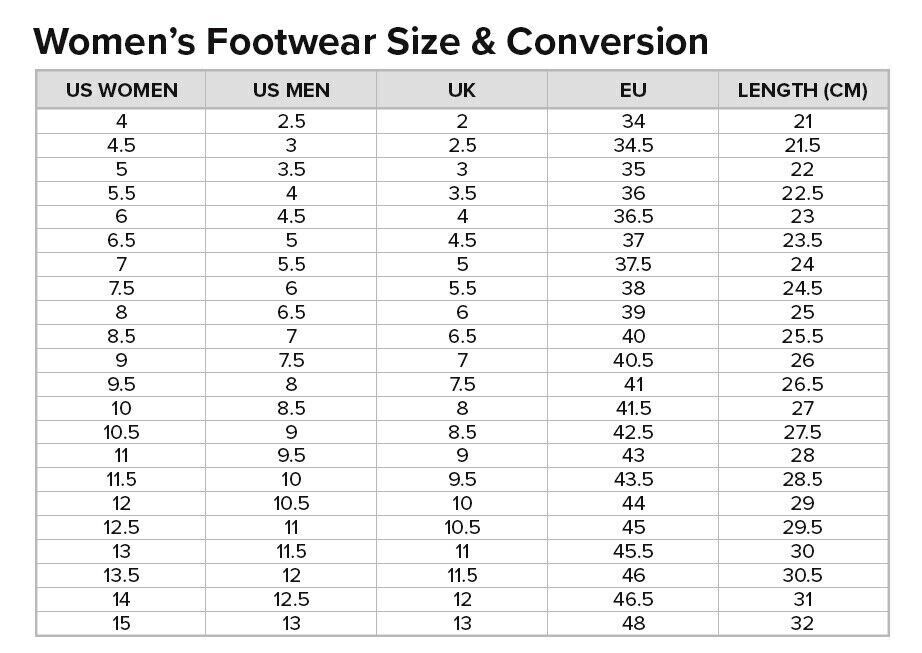Click the 25.5 length cell
Viewport: 922px width, 653px height.
(x=802, y=336)
